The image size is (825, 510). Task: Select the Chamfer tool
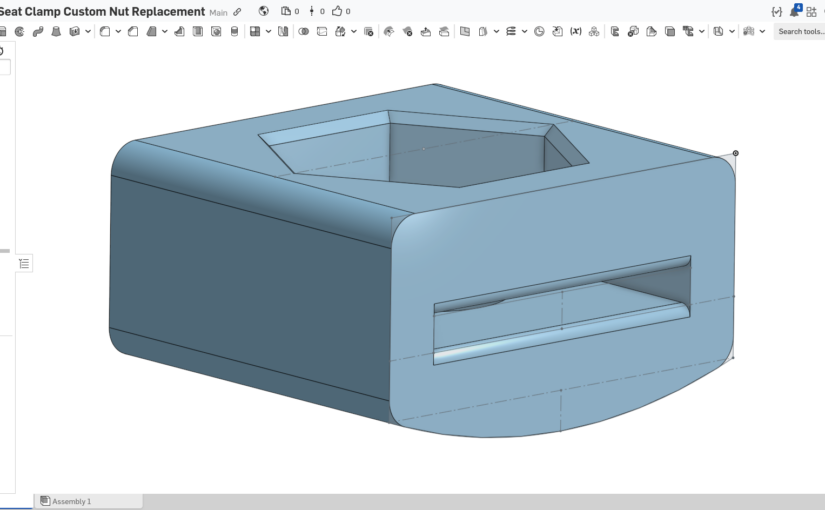click(133, 32)
